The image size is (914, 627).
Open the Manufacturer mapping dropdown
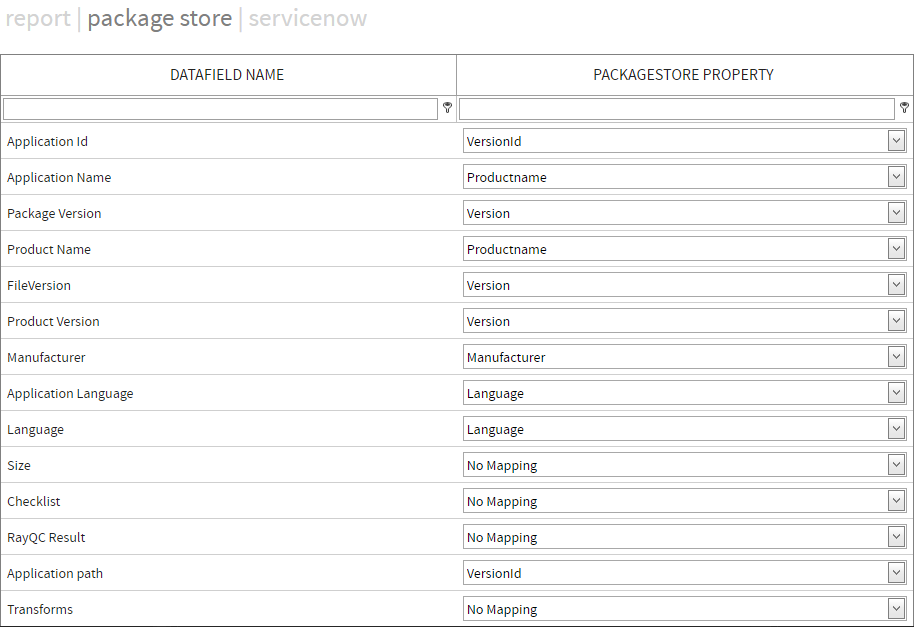[896, 356]
